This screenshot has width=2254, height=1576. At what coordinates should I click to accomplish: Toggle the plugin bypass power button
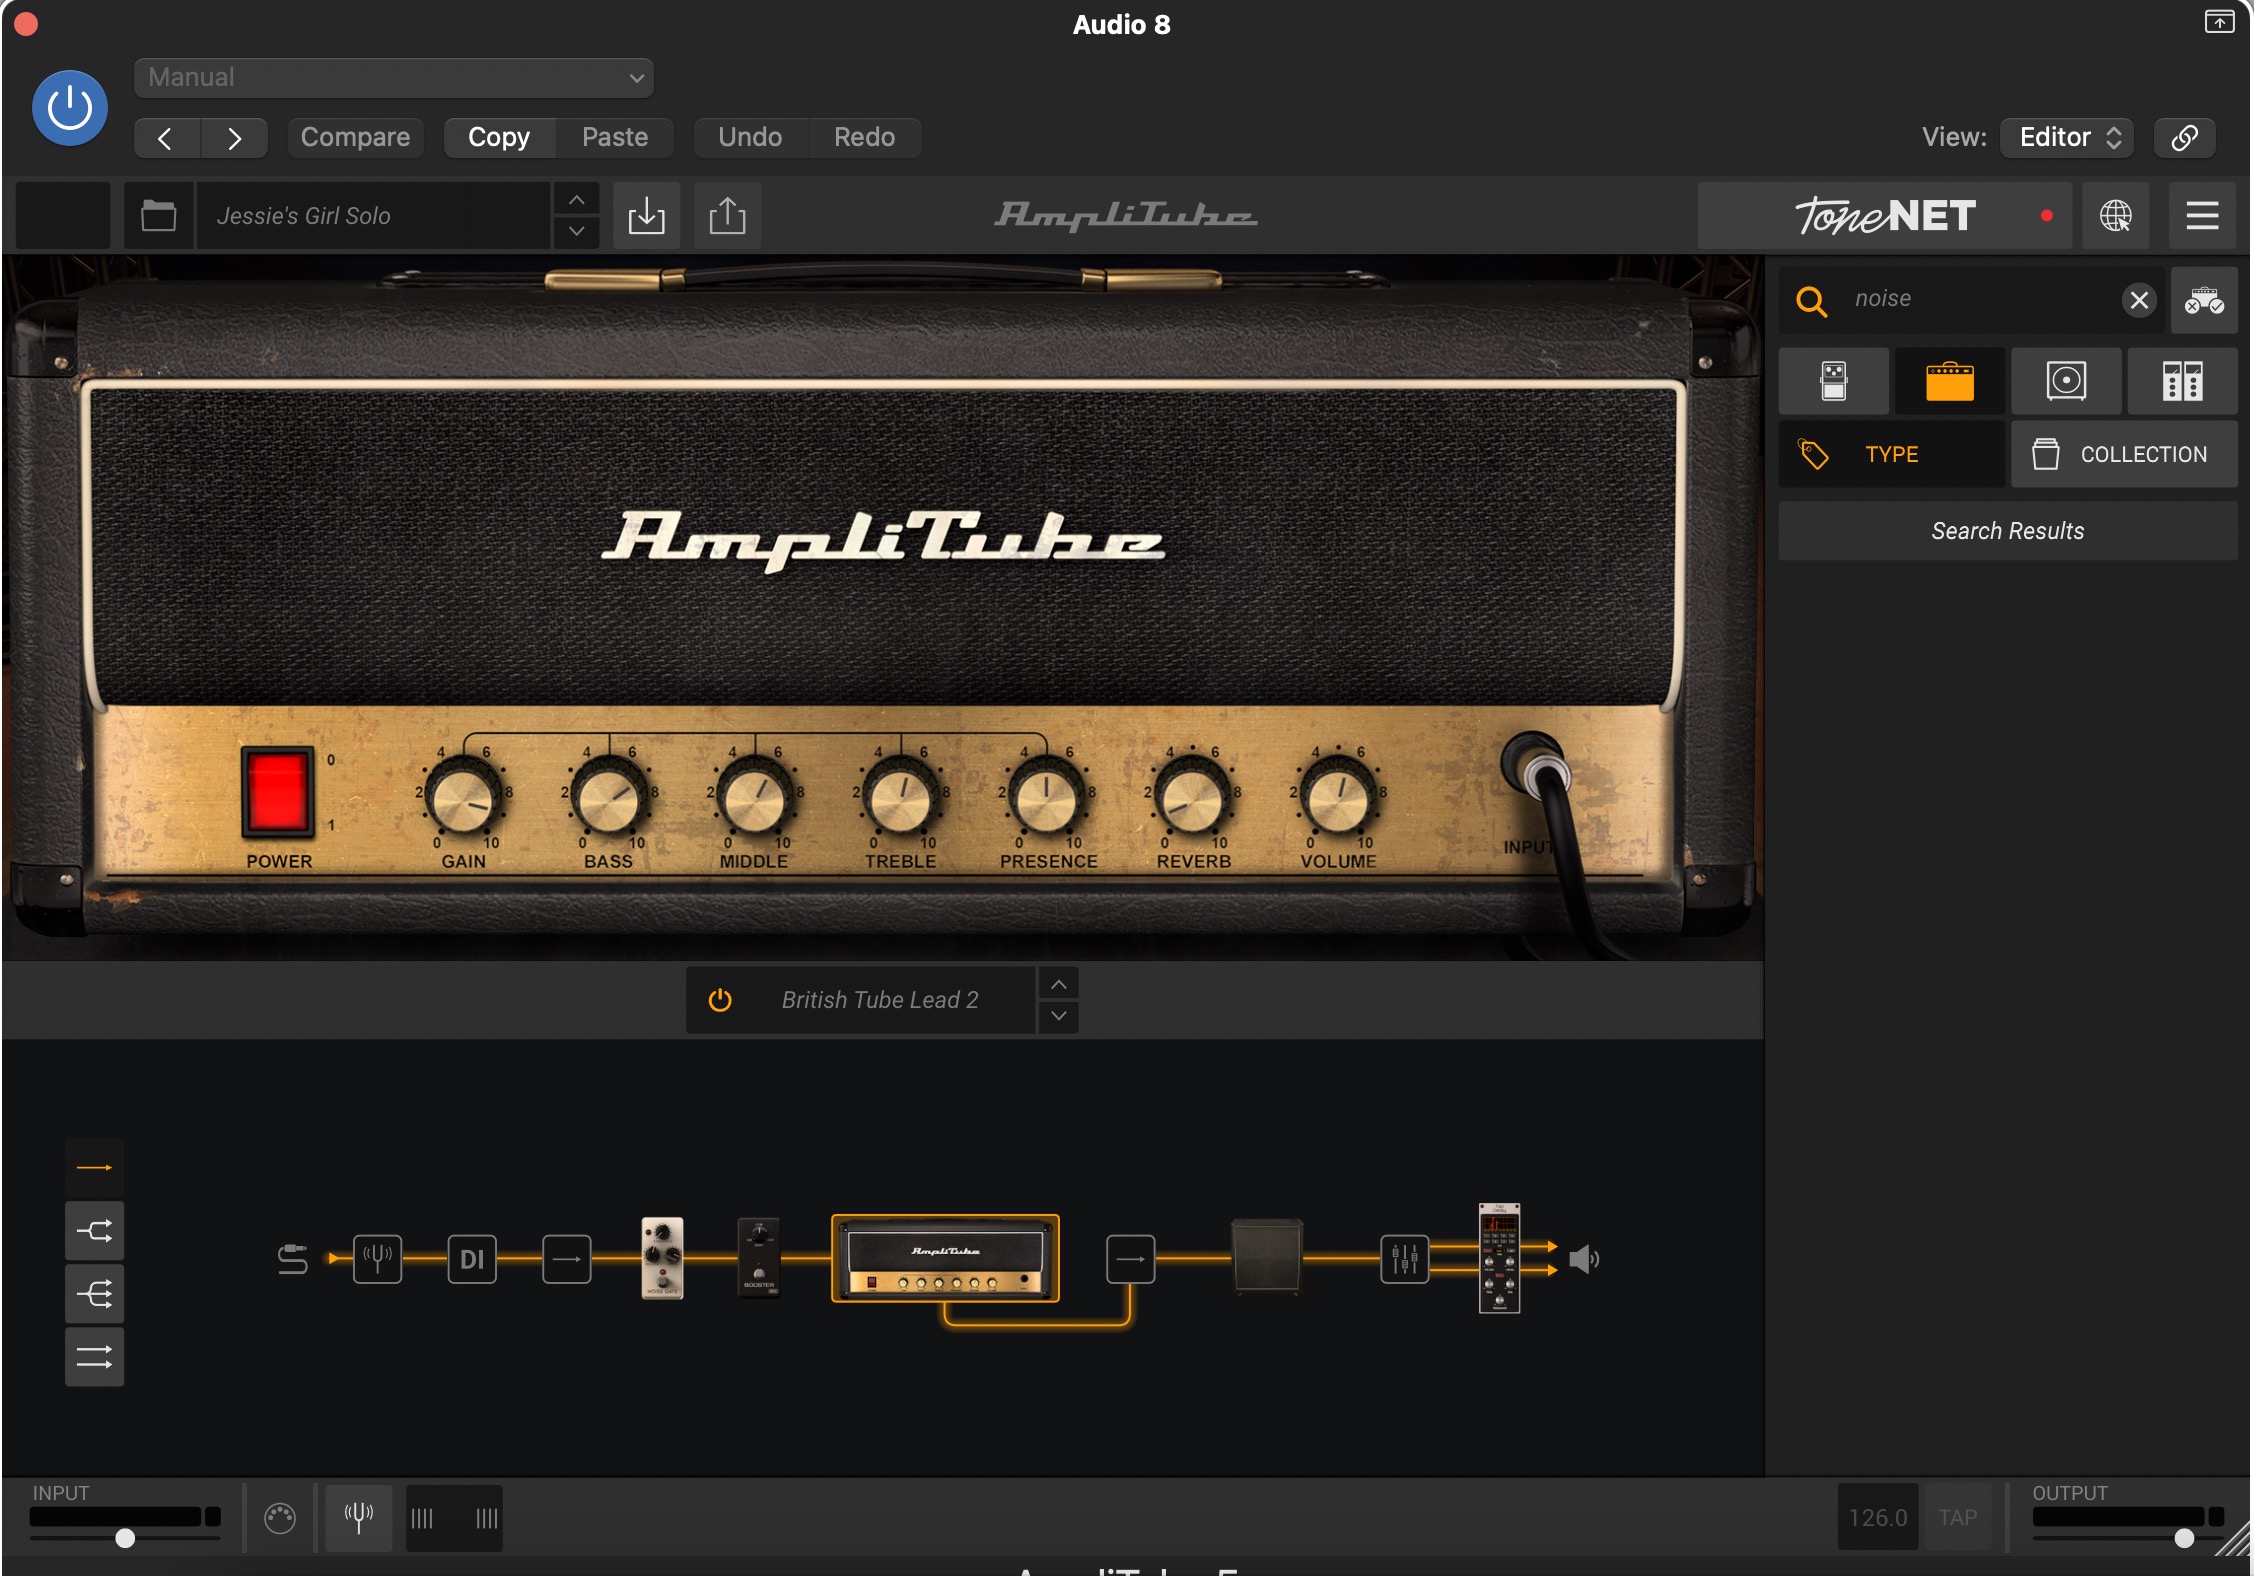tap(70, 108)
